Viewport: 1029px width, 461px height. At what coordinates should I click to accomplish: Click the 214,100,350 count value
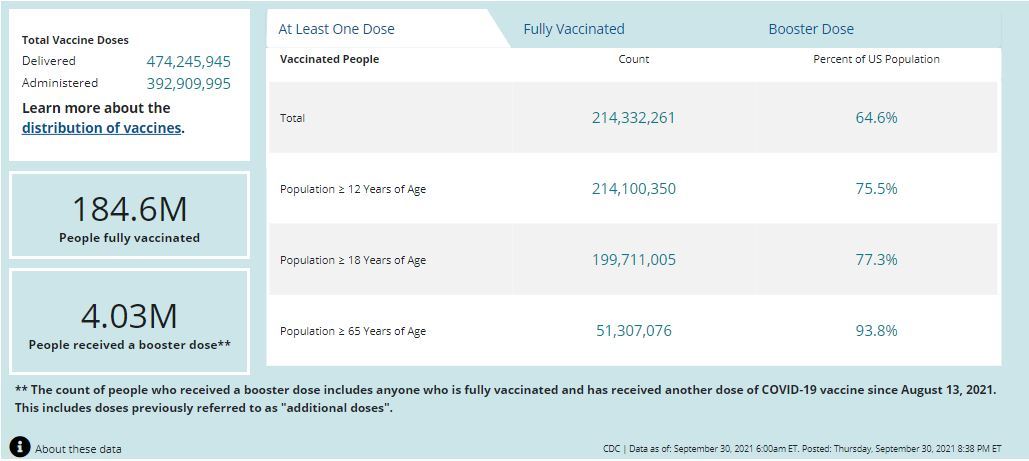633,189
